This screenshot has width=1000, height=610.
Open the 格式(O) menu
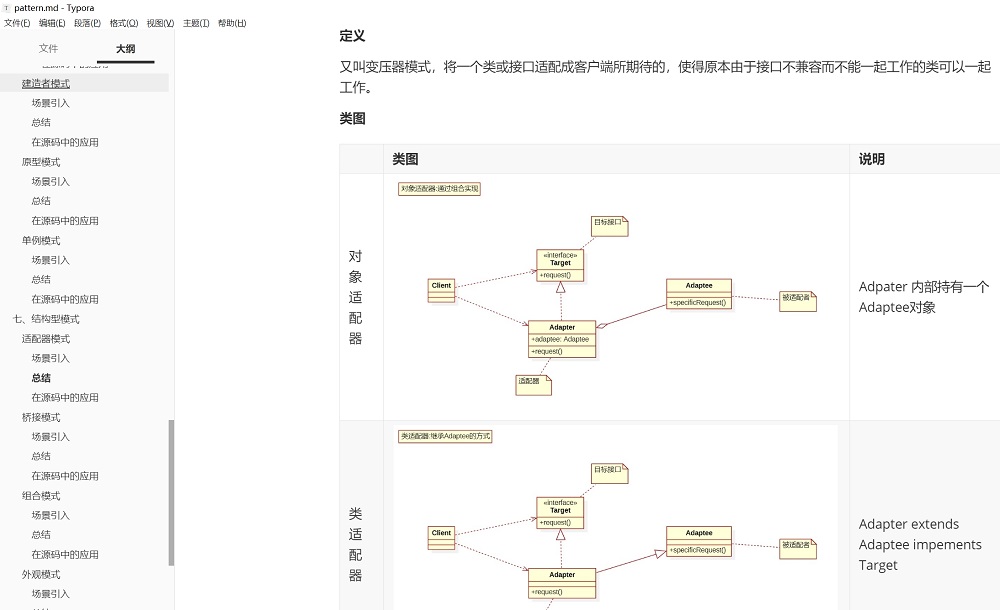pyautogui.click(x=124, y=23)
